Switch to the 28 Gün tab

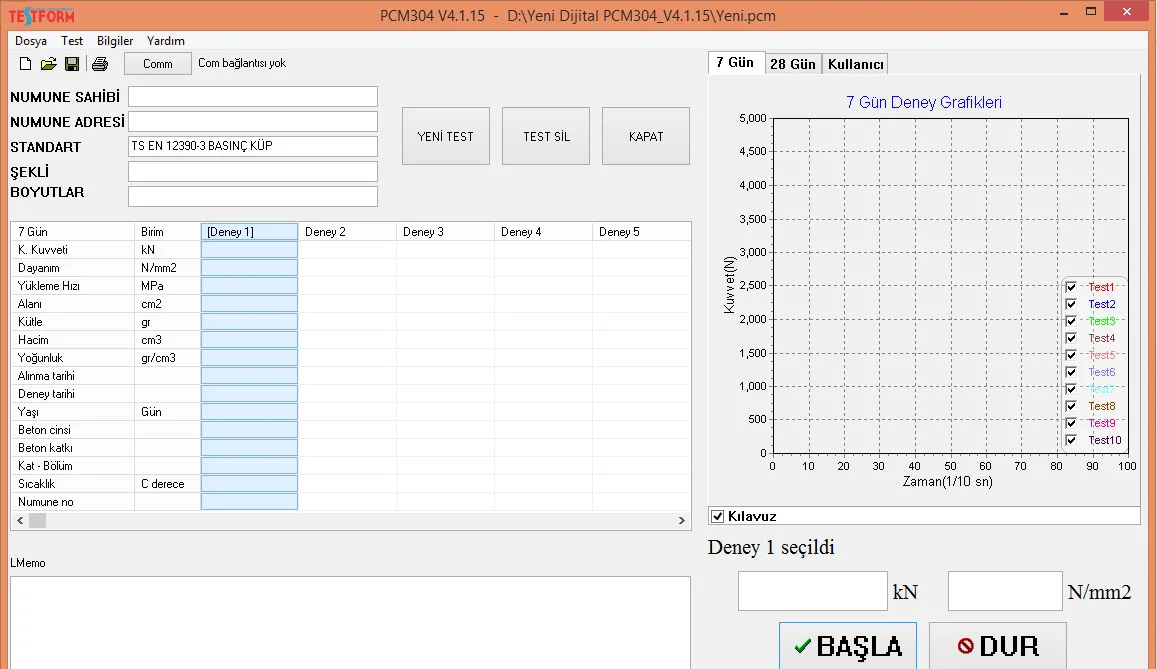792,64
